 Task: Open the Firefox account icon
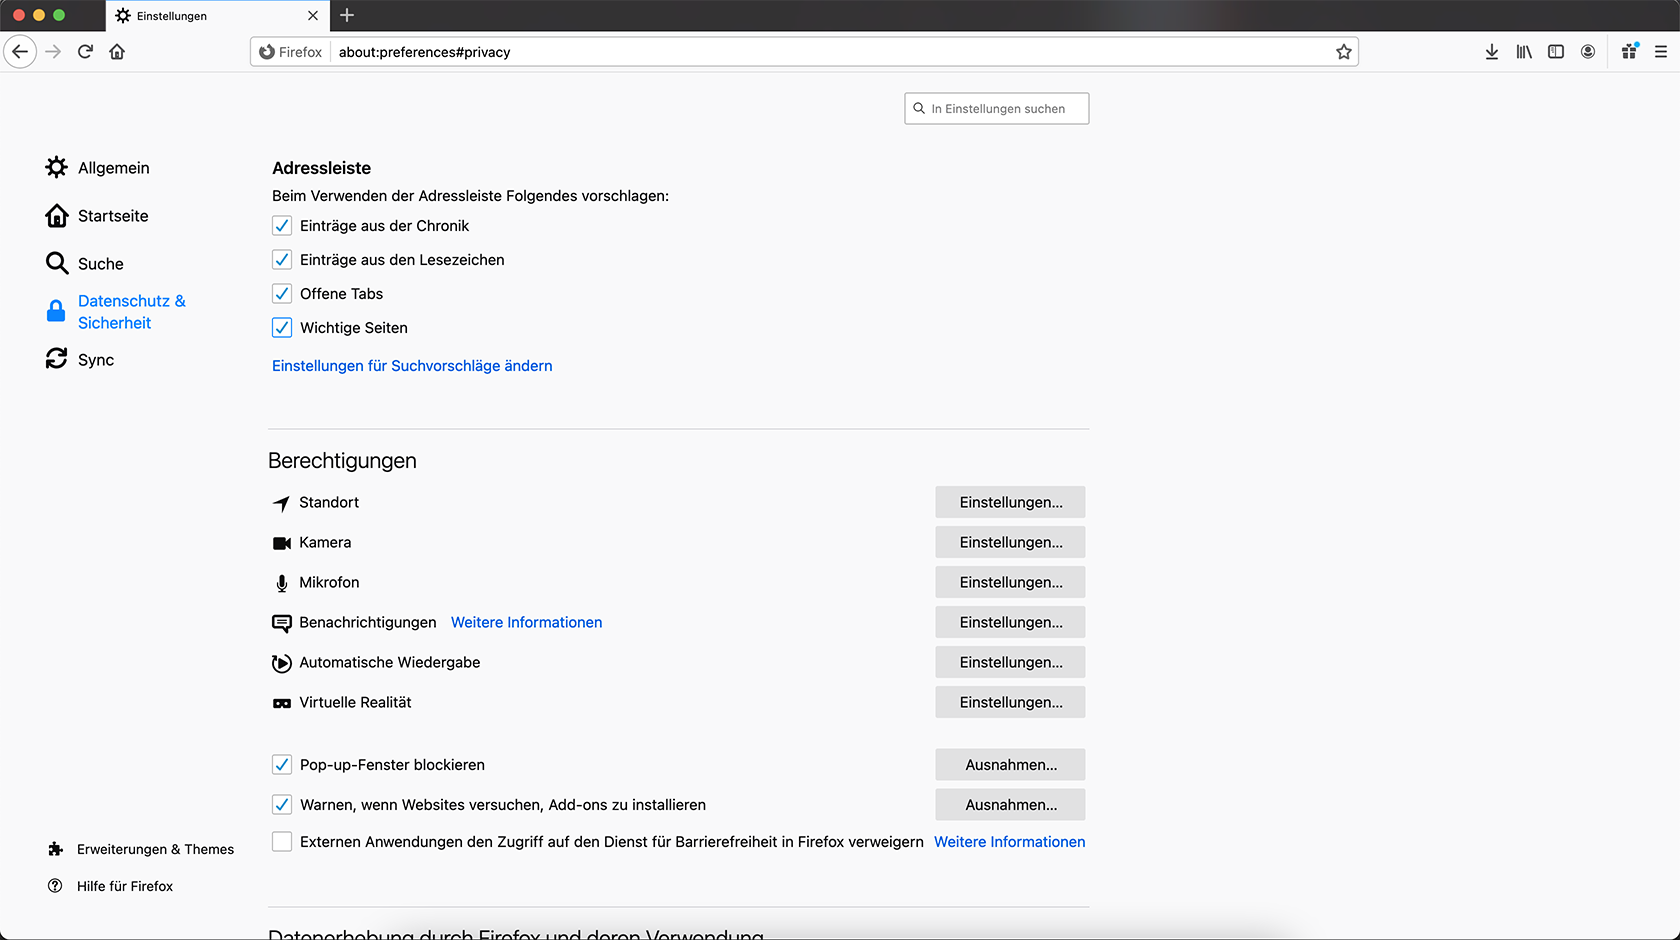click(1587, 52)
